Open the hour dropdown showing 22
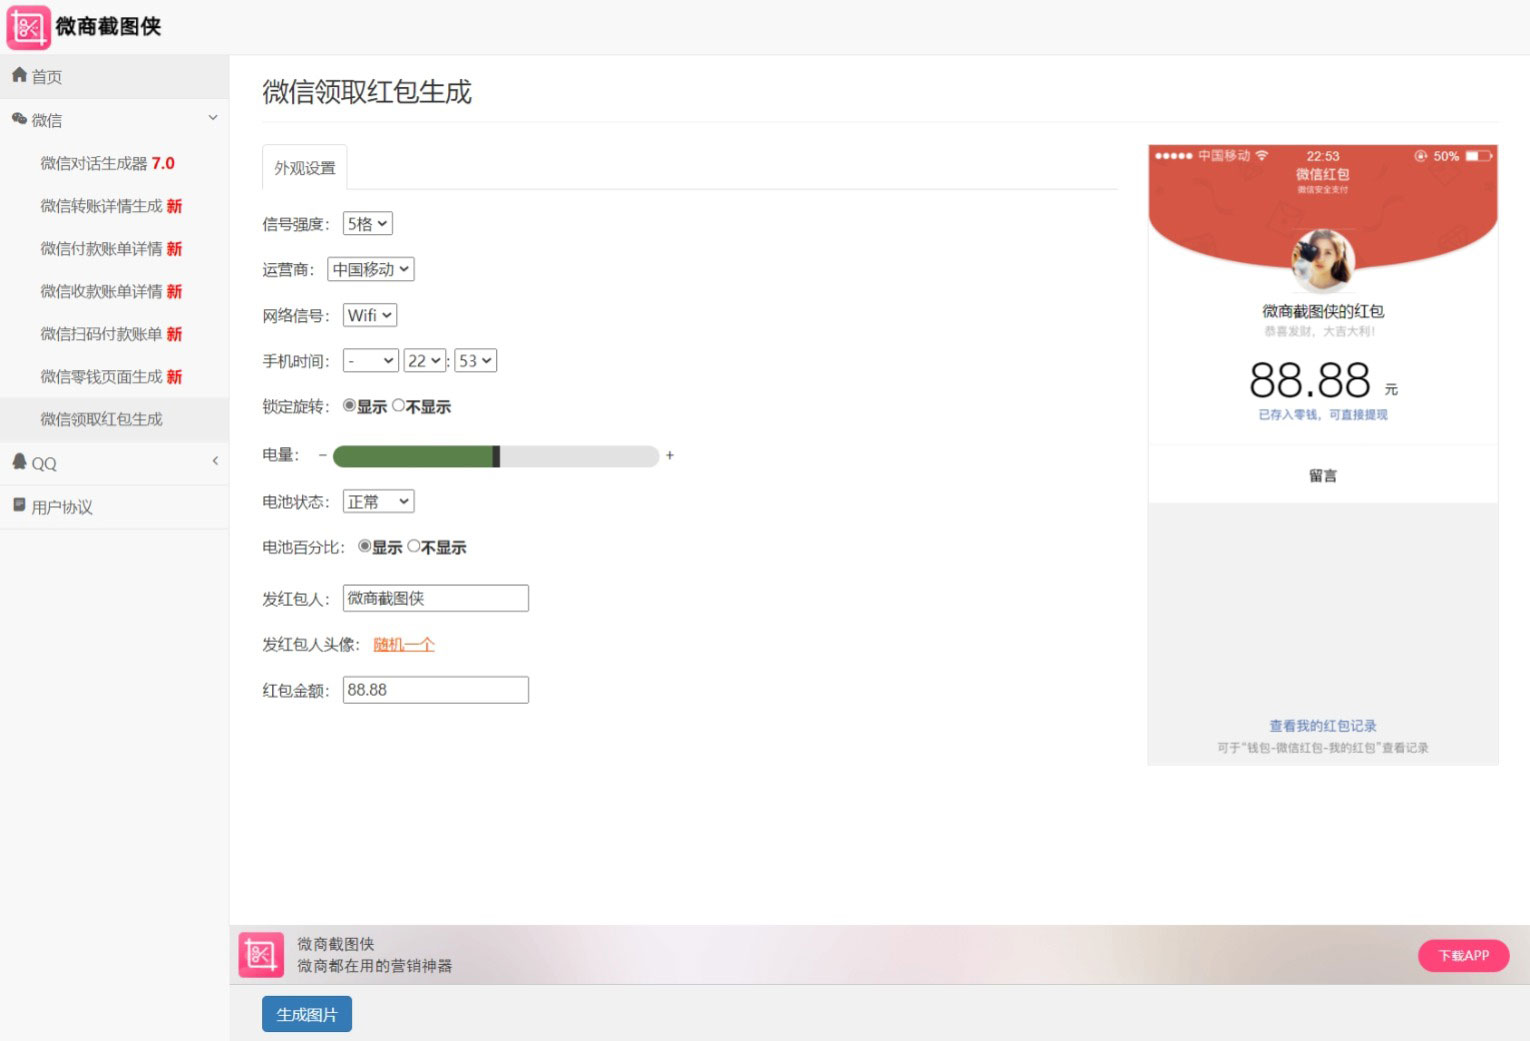 tap(425, 361)
